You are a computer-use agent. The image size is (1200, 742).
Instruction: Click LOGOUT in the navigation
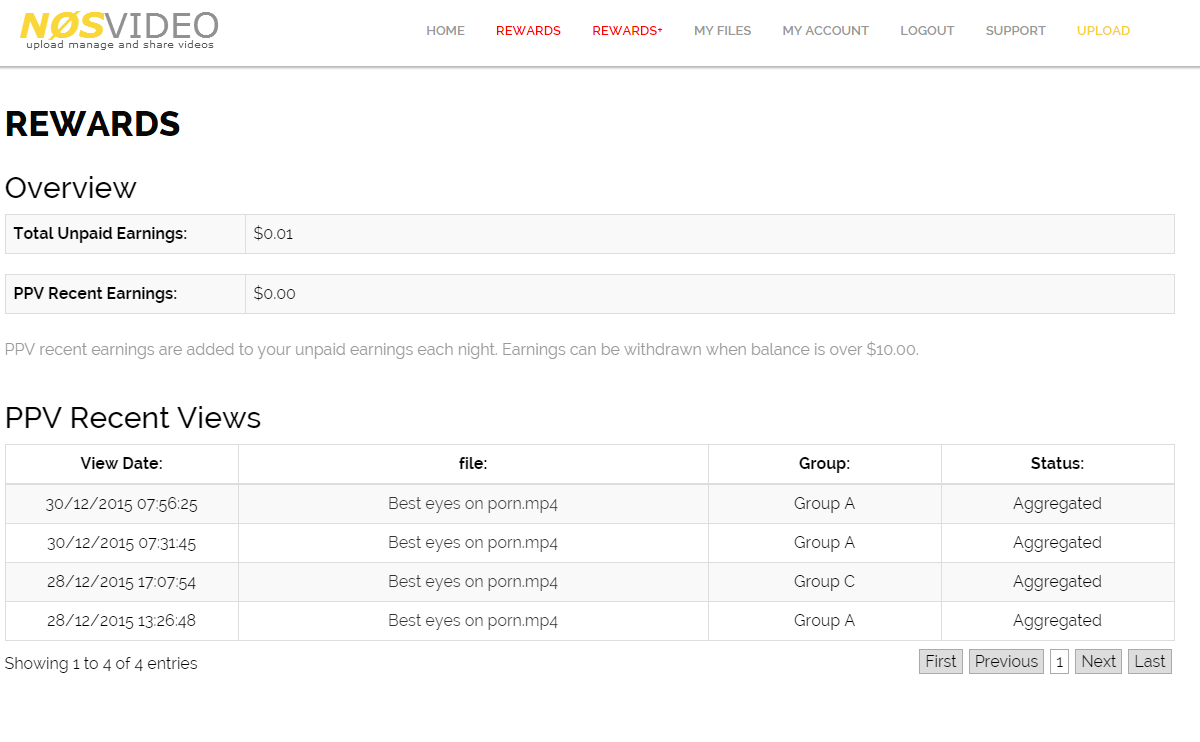[927, 31]
